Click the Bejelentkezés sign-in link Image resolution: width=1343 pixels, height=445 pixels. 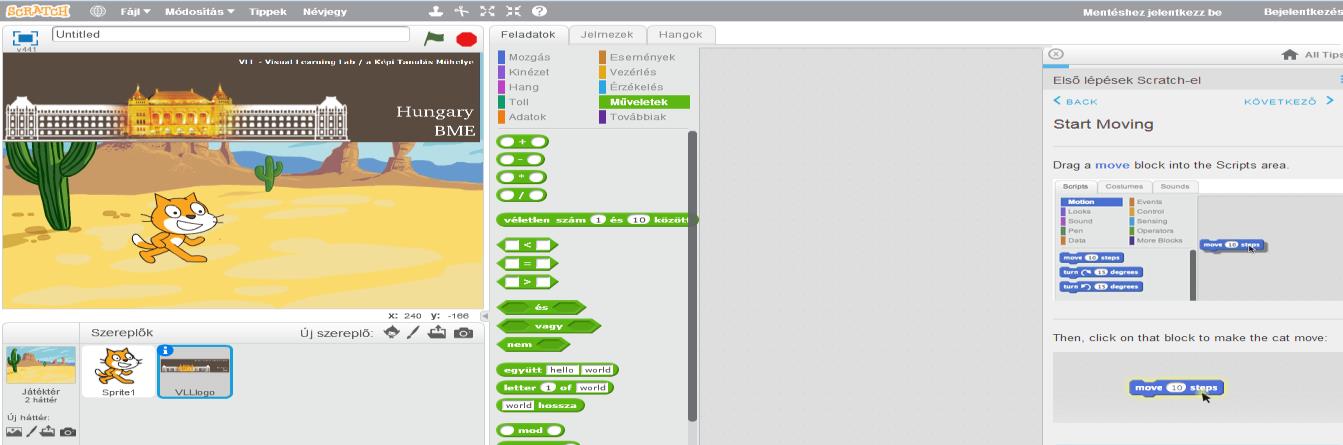(x=1303, y=12)
